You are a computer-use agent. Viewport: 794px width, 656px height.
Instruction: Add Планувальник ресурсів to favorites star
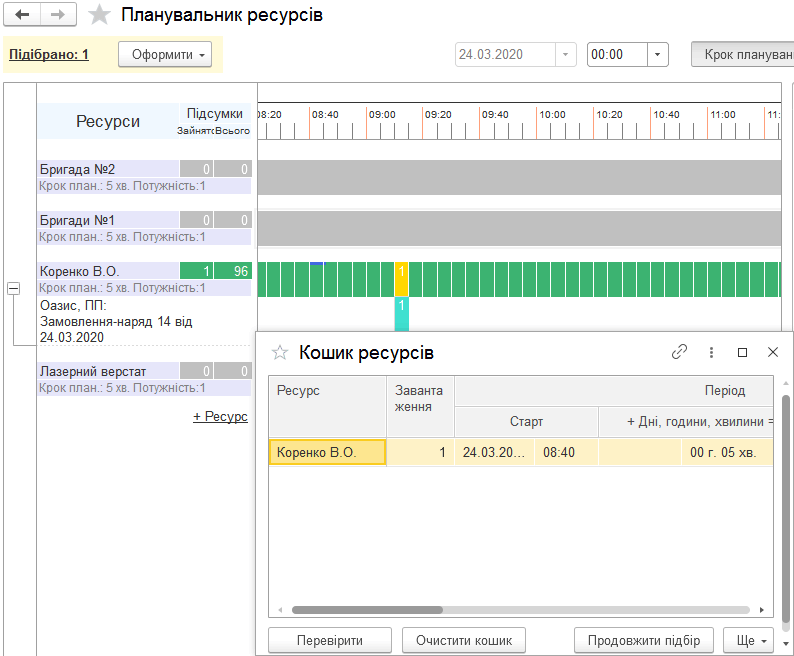click(x=99, y=15)
